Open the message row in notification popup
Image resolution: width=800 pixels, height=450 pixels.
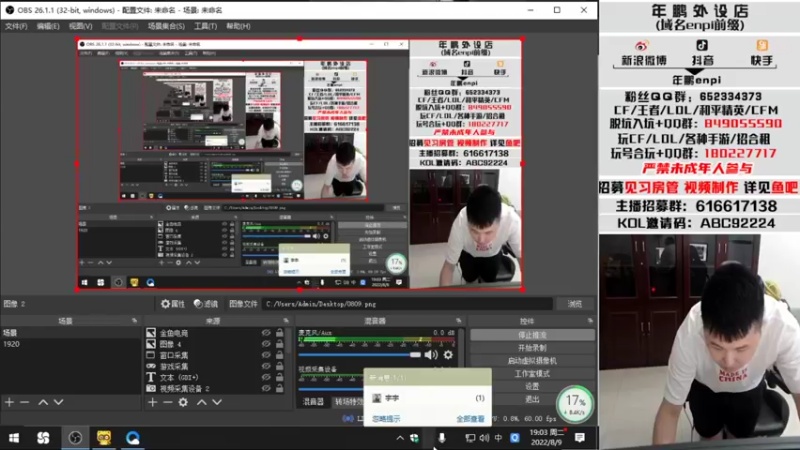pos(428,398)
